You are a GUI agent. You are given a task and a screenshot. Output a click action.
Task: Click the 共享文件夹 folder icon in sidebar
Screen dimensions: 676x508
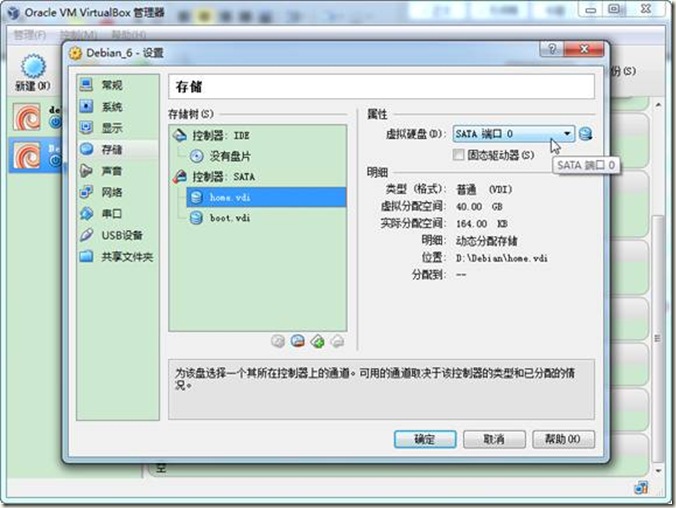point(86,257)
